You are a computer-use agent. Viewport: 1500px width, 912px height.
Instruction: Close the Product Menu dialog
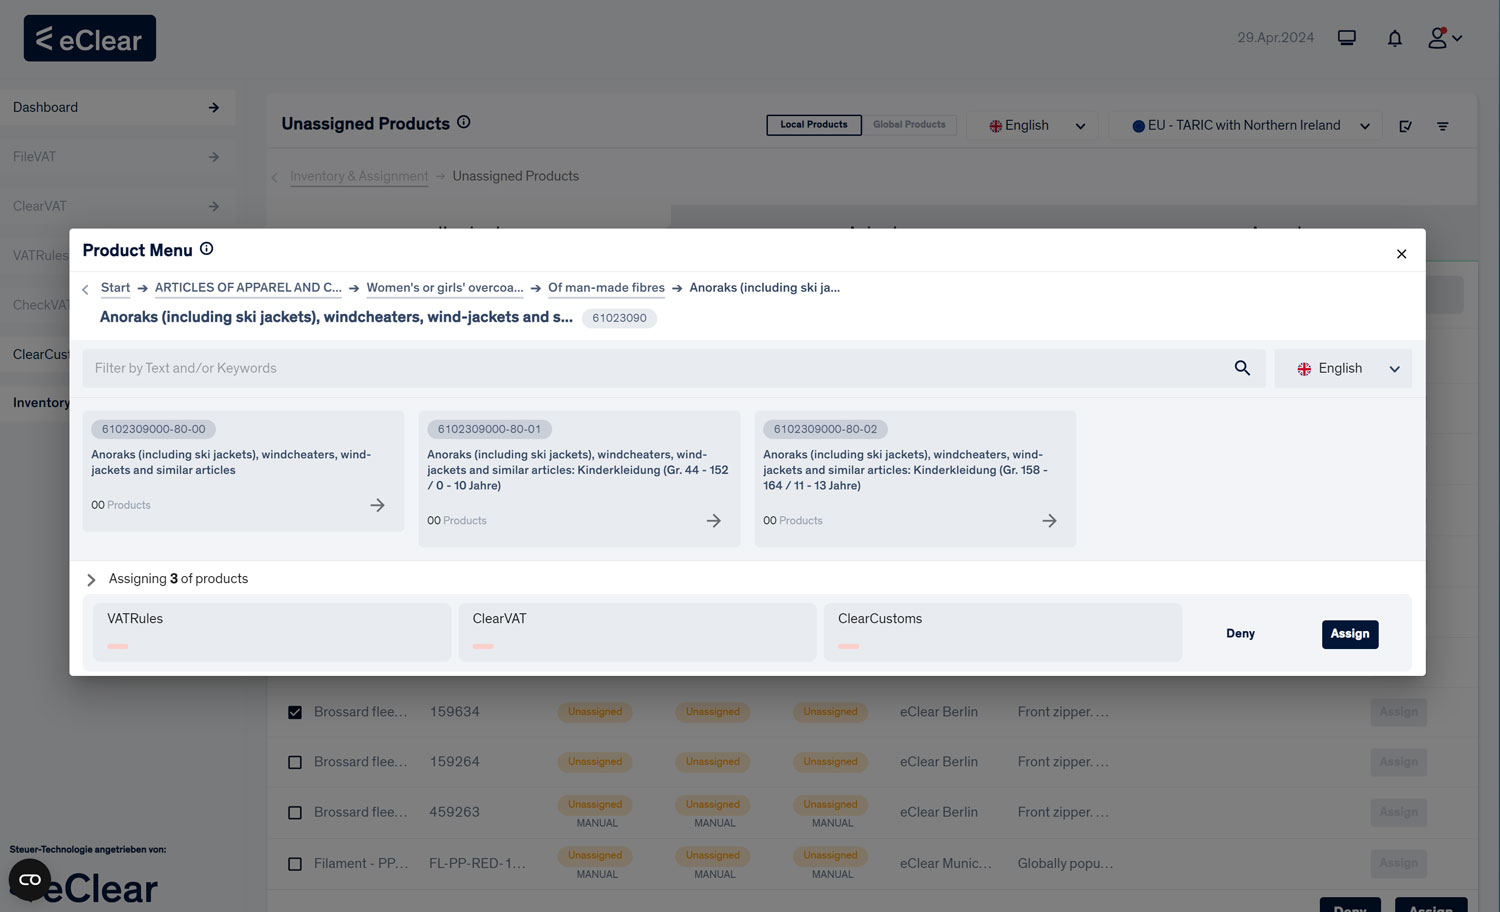(x=1401, y=254)
